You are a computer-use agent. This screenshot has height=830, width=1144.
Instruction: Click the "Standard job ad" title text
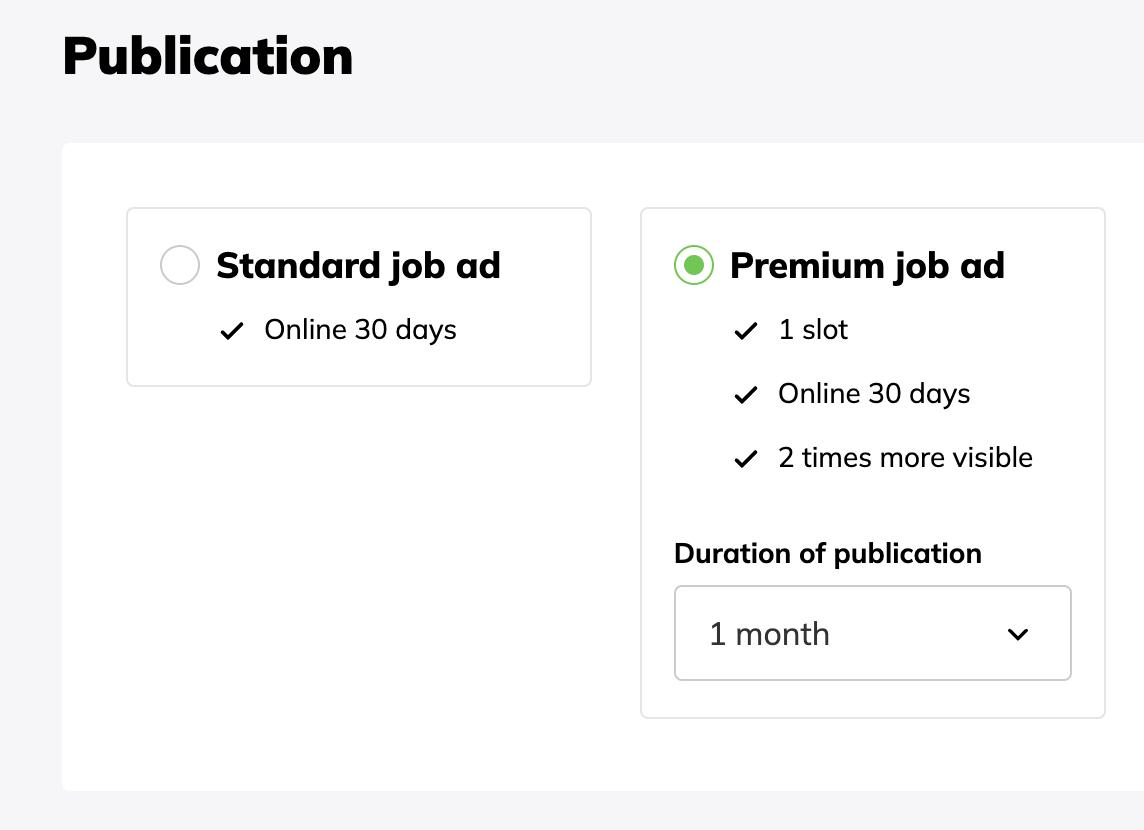358,266
